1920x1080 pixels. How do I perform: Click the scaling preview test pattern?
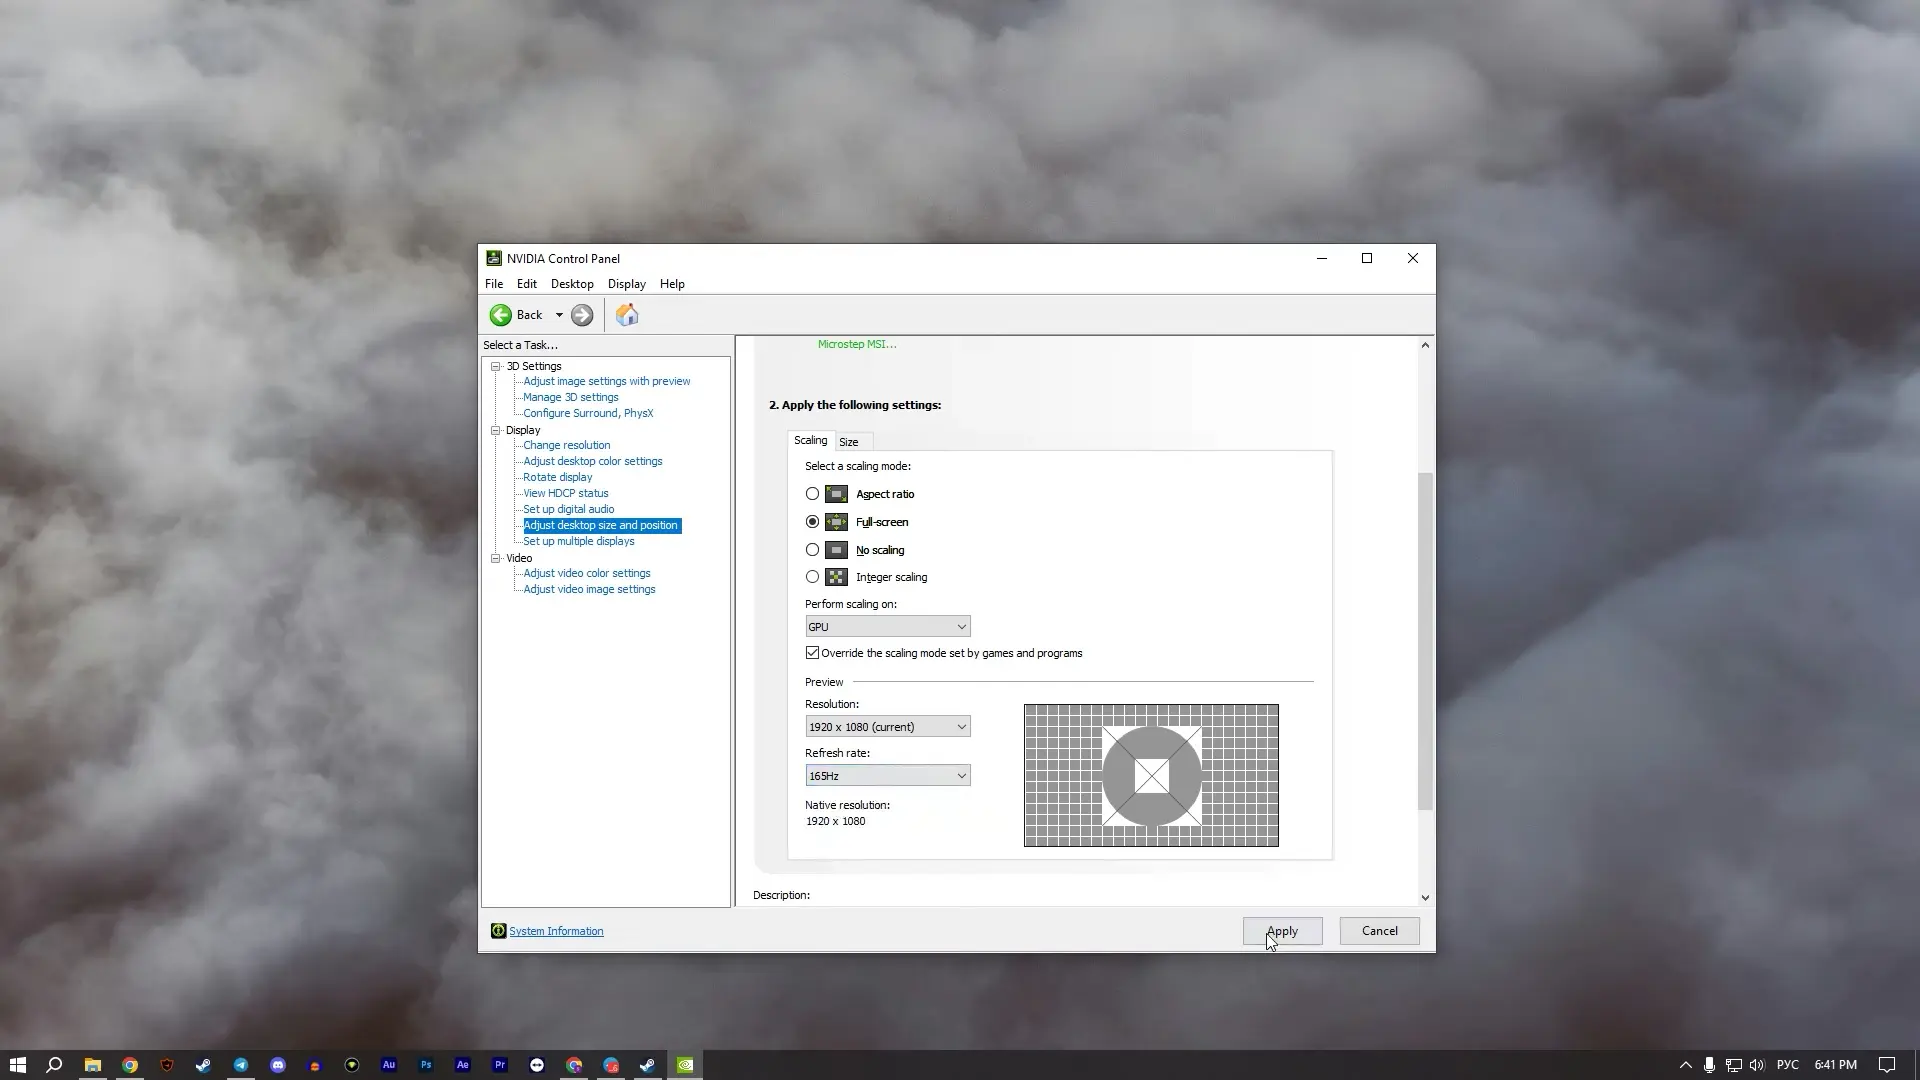click(x=1151, y=776)
